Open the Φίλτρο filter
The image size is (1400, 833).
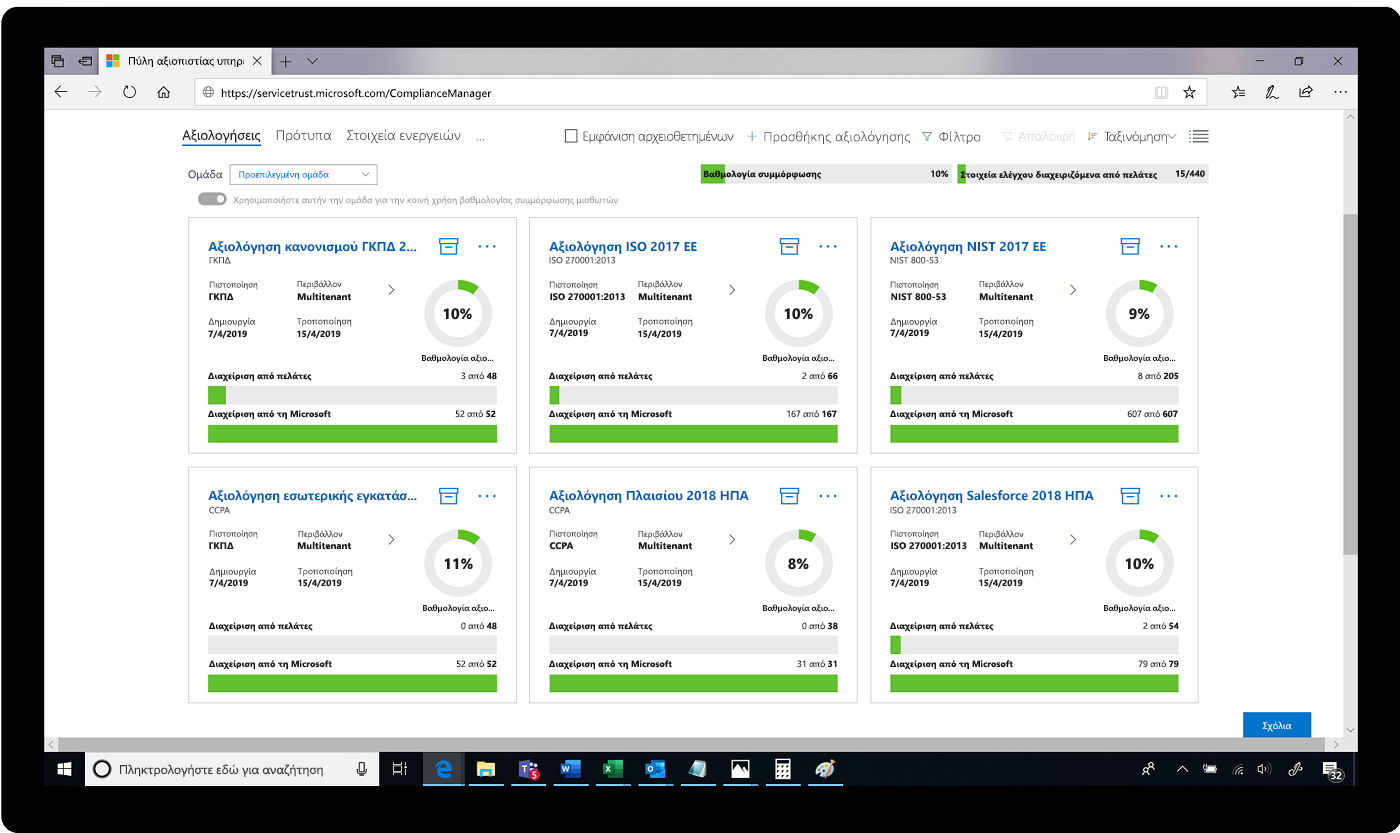[x=951, y=136]
